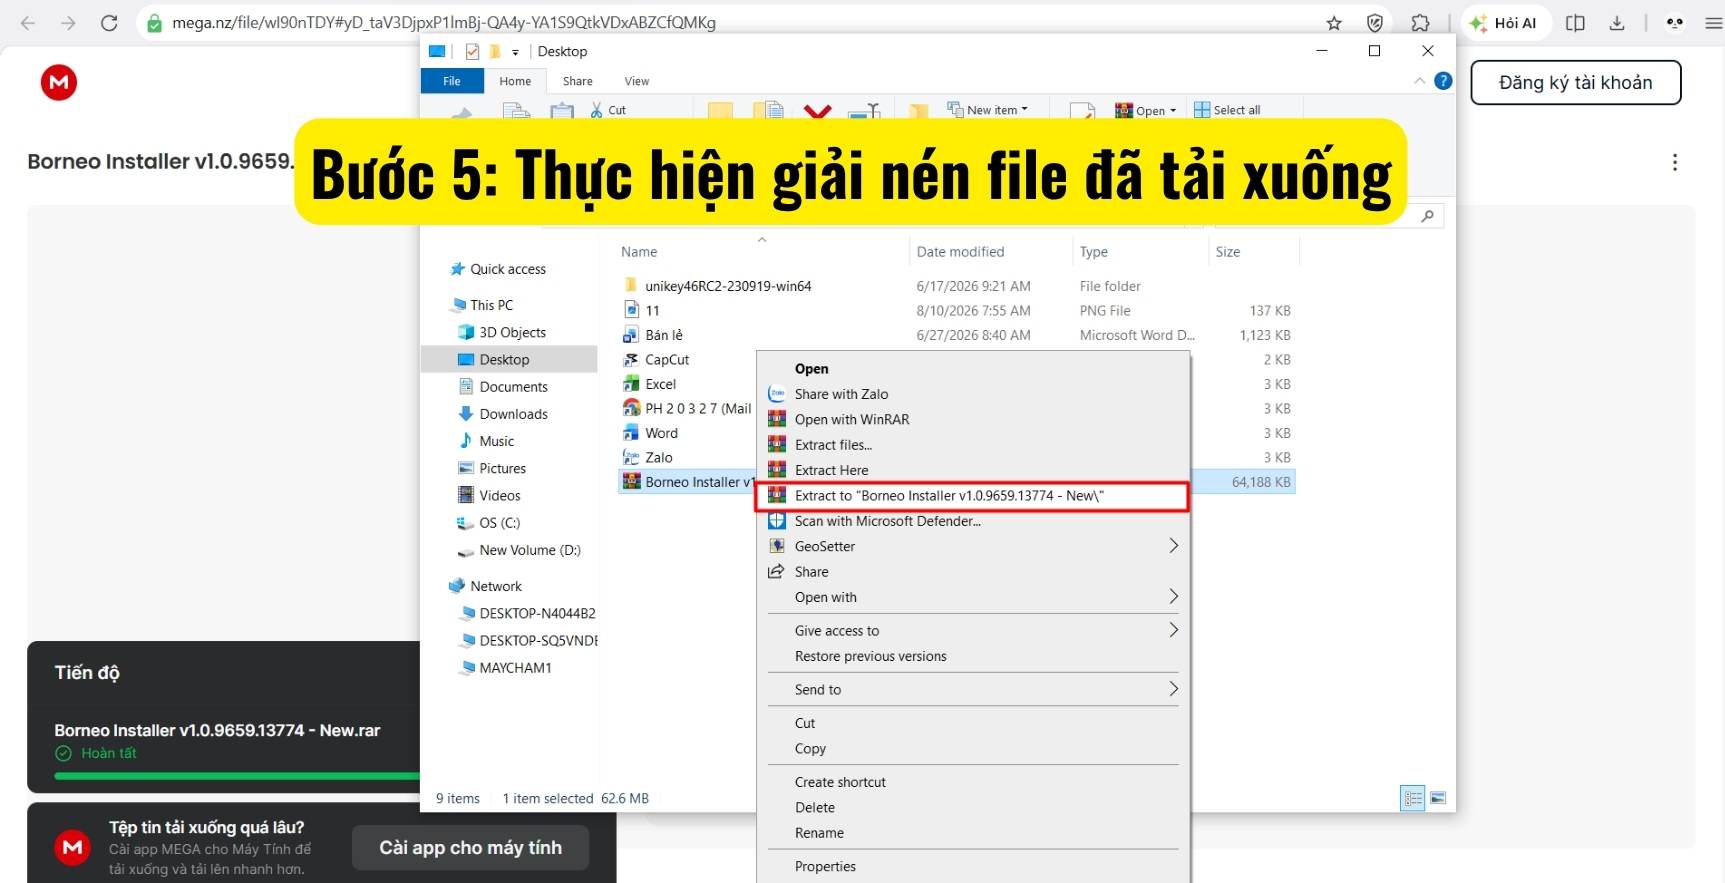Expand the Give access to submenu arrow

(1174, 630)
